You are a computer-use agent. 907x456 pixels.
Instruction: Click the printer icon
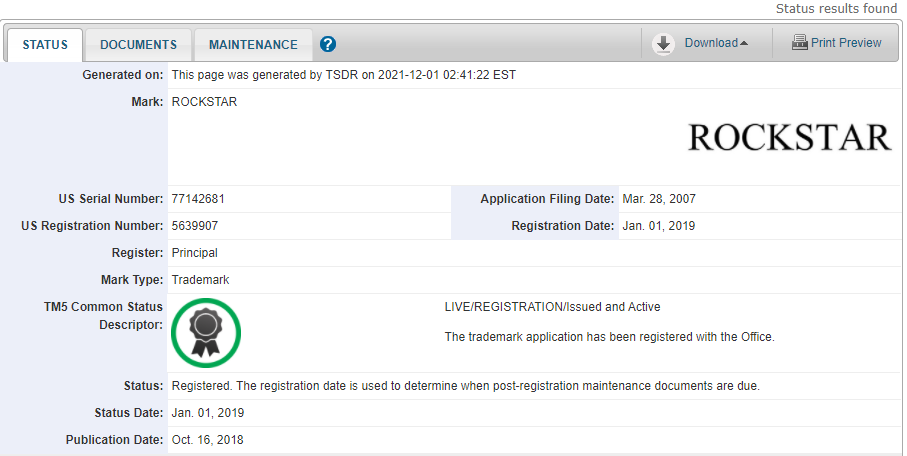click(x=800, y=43)
